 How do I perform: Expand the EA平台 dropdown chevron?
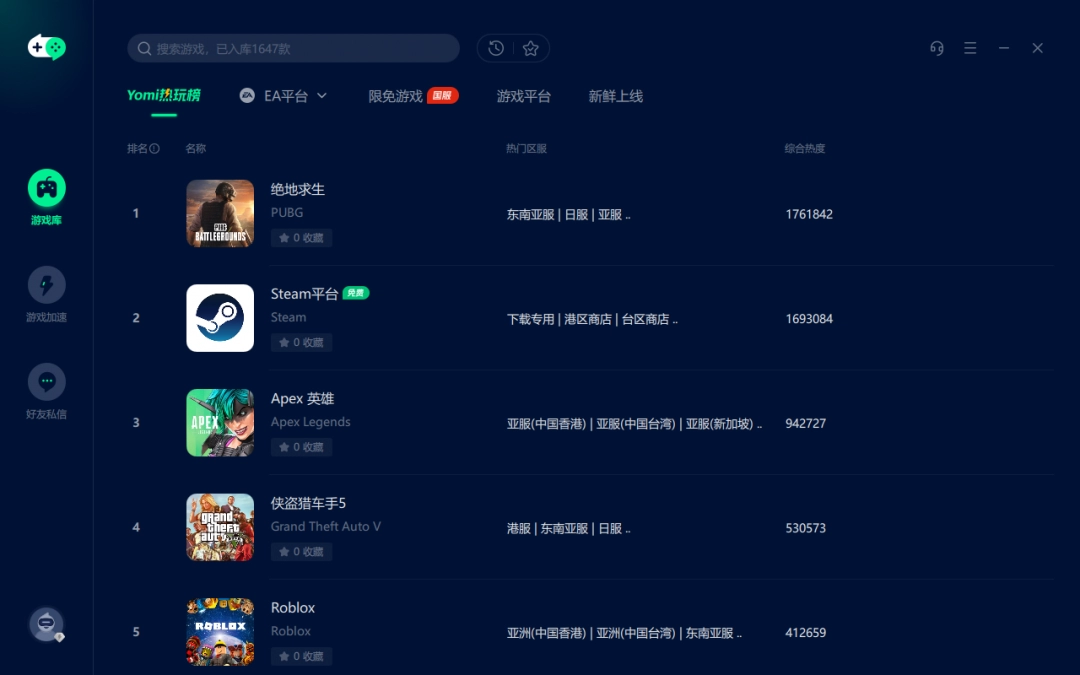point(322,95)
